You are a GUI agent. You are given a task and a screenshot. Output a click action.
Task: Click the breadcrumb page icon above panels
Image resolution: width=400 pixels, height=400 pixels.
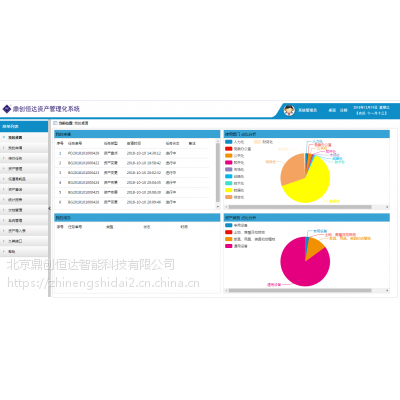55,123
